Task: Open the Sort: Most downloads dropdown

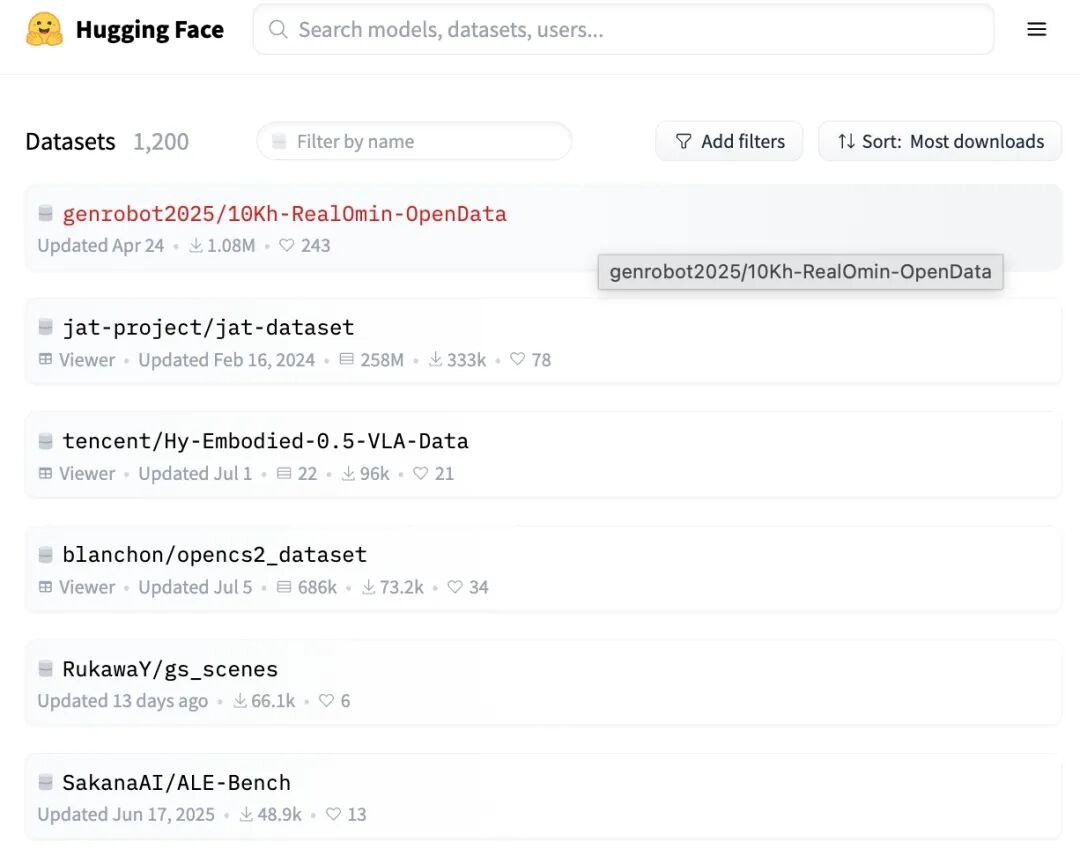Action: pyautogui.click(x=939, y=141)
